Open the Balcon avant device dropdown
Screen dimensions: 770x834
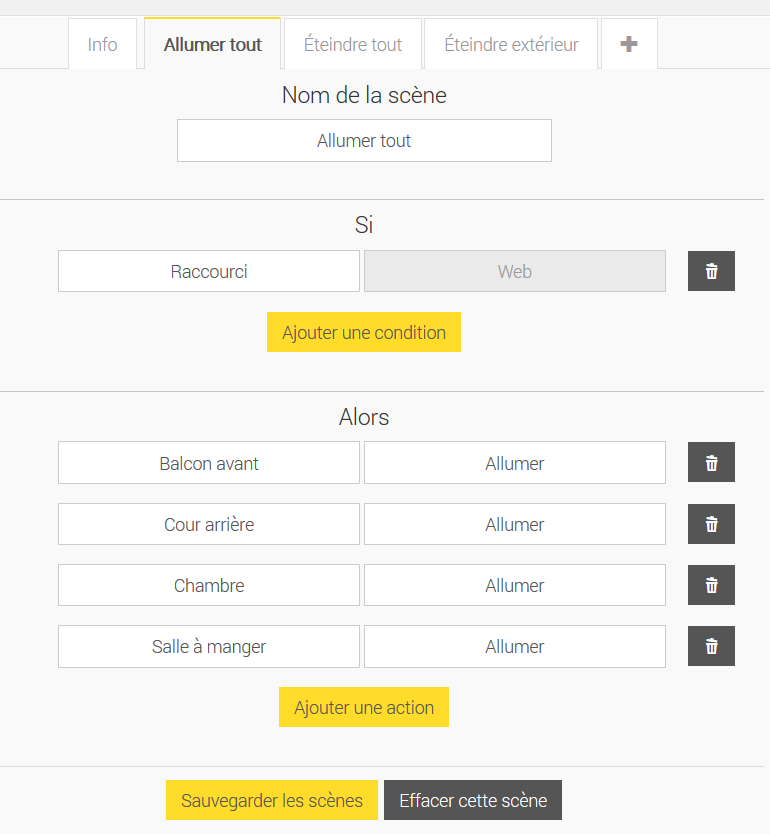tap(209, 463)
